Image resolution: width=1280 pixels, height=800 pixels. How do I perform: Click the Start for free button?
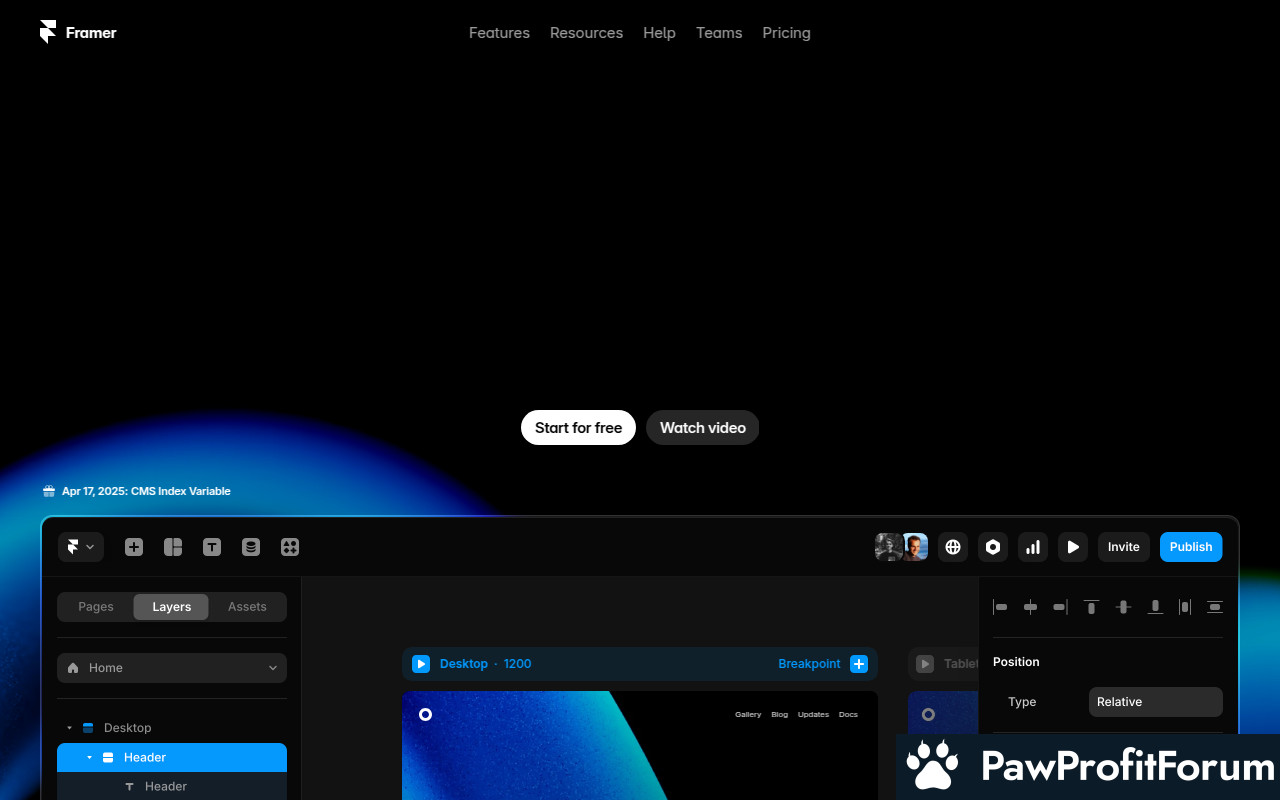578,428
